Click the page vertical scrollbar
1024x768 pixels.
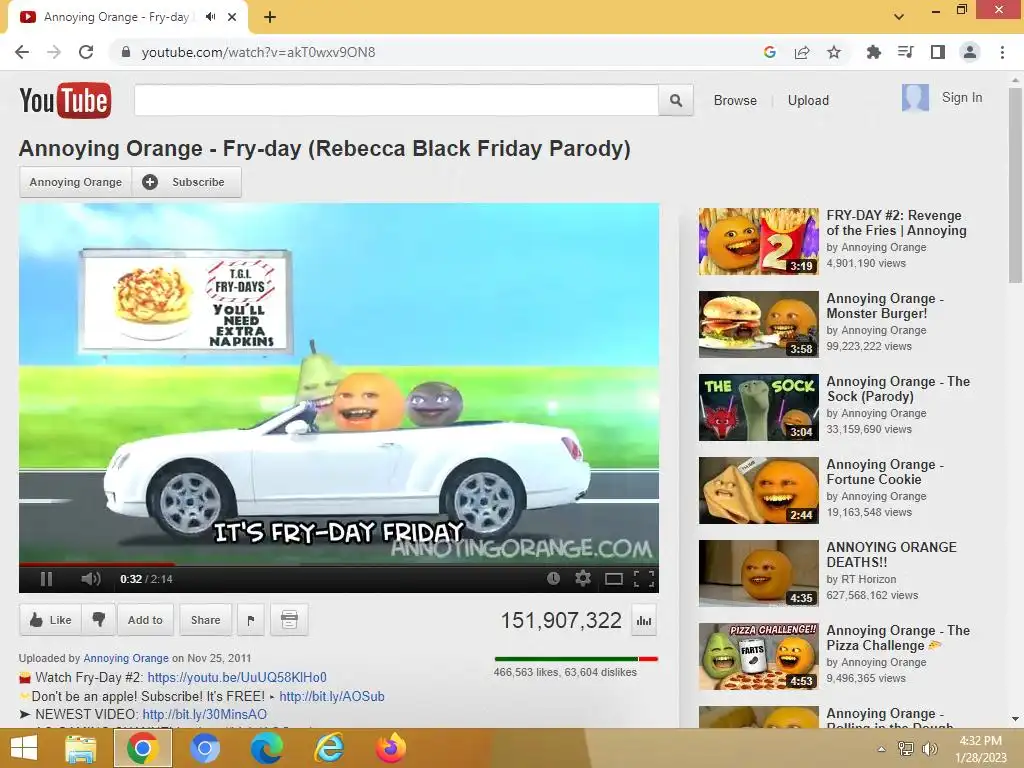1015,185
